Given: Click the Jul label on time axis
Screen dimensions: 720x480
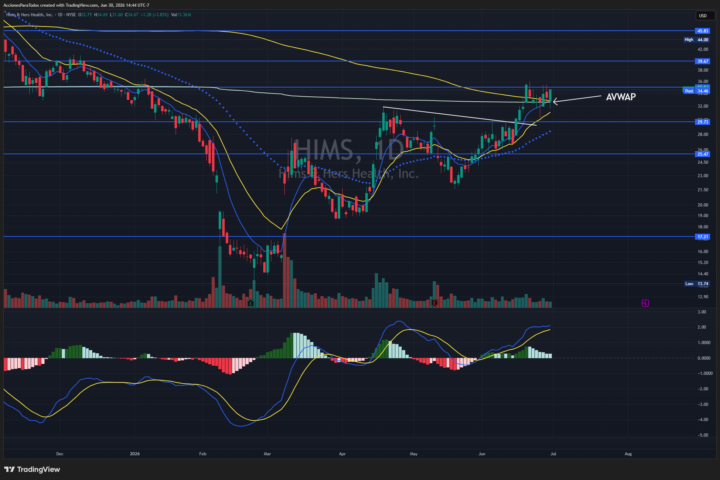Looking at the screenshot, I should click(x=553, y=454).
